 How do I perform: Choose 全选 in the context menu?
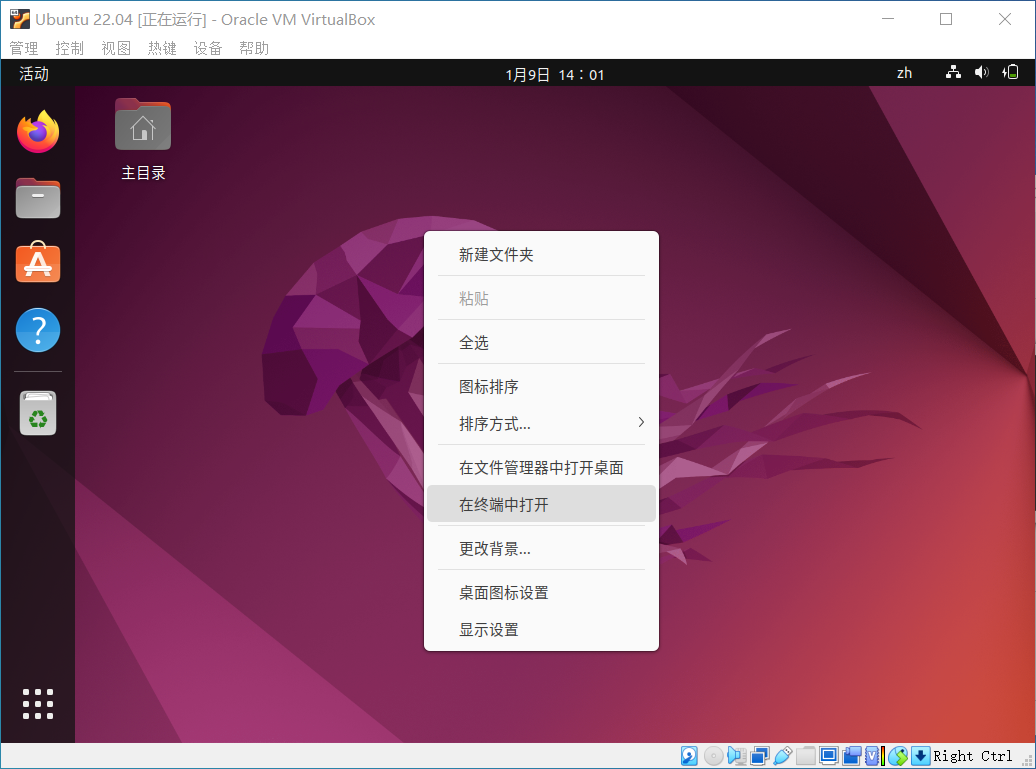pos(541,342)
